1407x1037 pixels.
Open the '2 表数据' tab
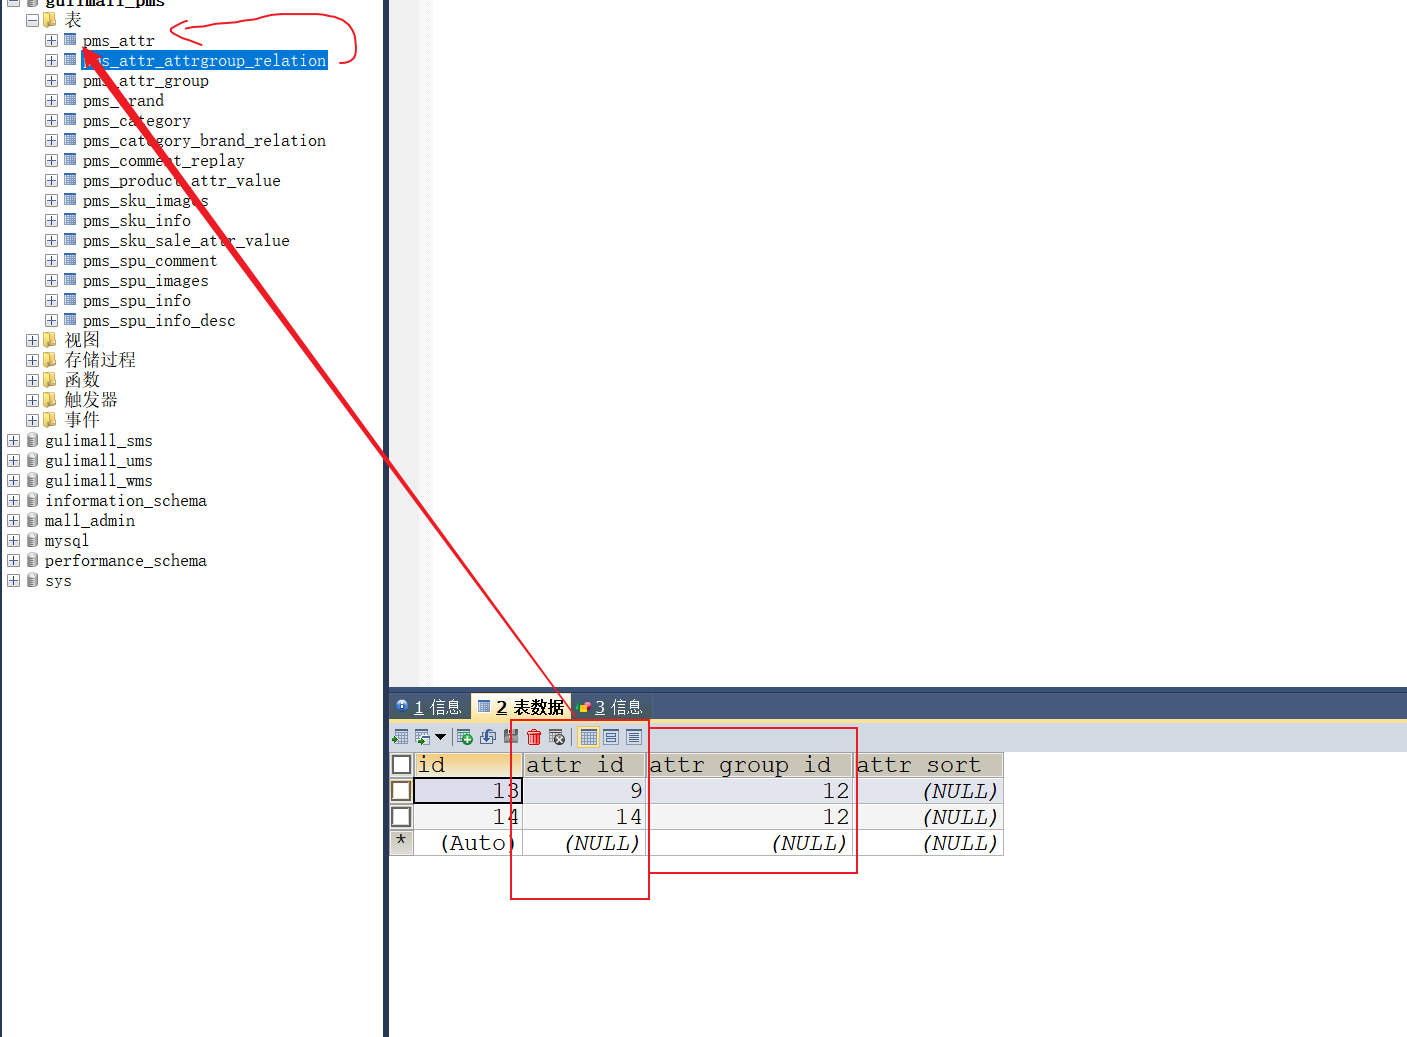point(521,707)
